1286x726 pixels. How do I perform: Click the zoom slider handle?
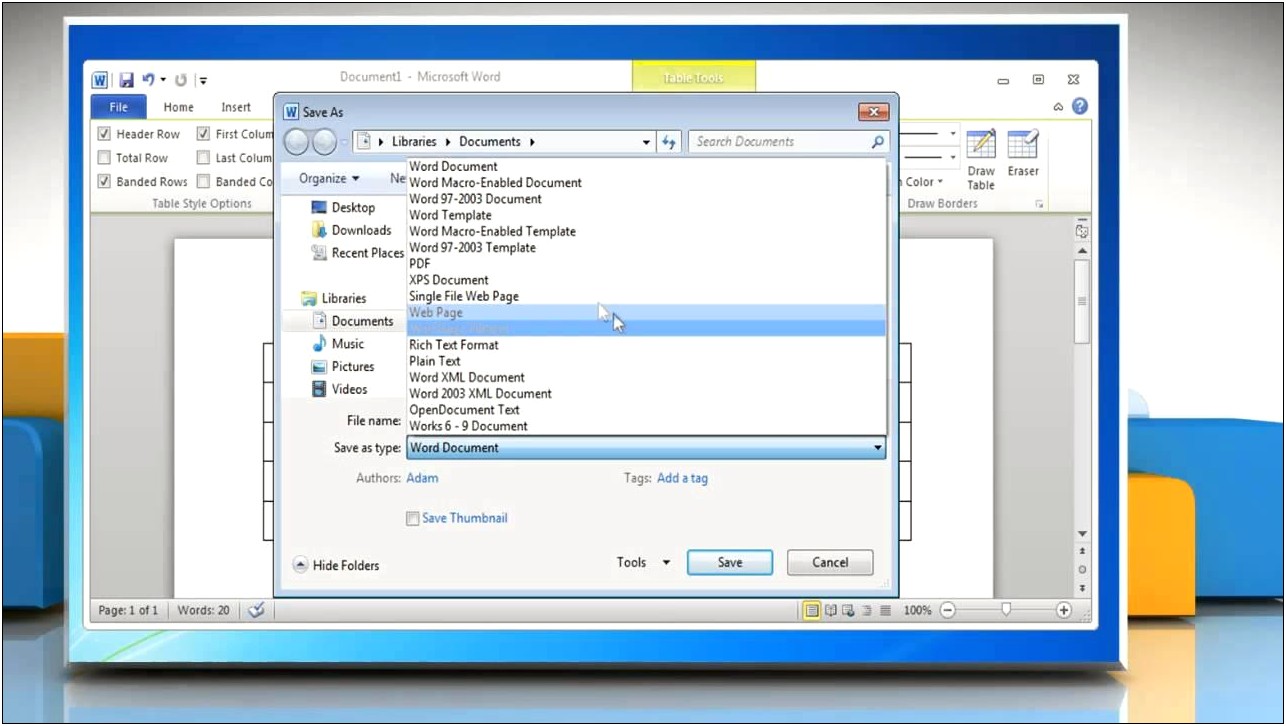[1006, 610]
